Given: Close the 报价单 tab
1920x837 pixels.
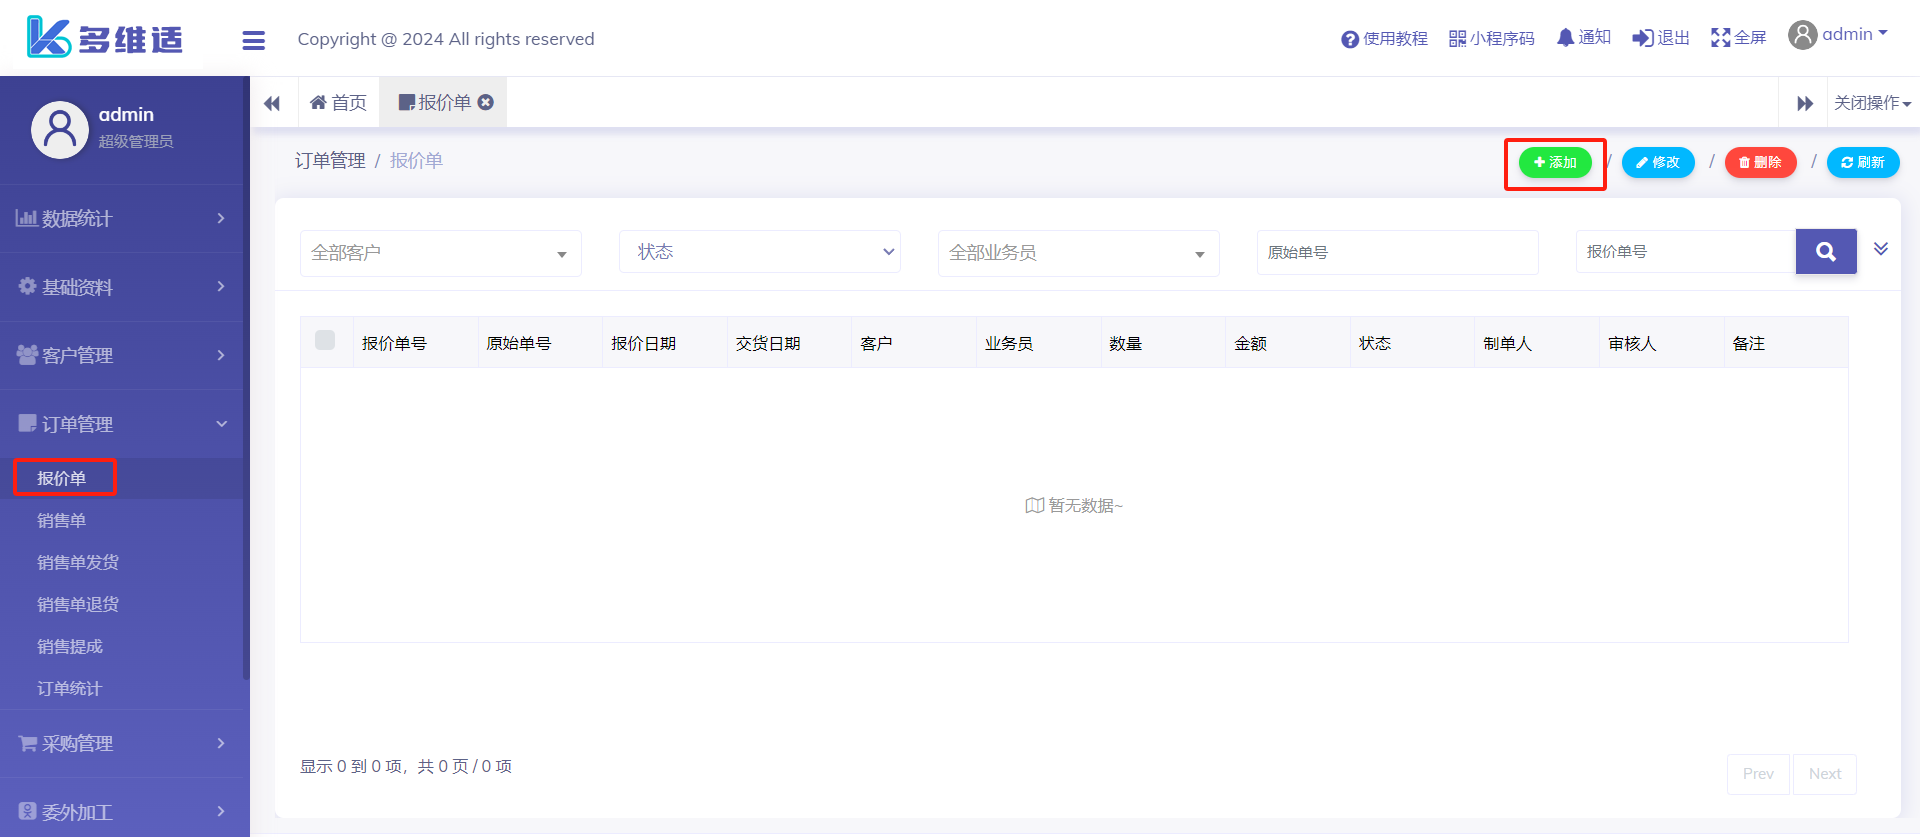Looking at the screenshot, I should [486, 102].
